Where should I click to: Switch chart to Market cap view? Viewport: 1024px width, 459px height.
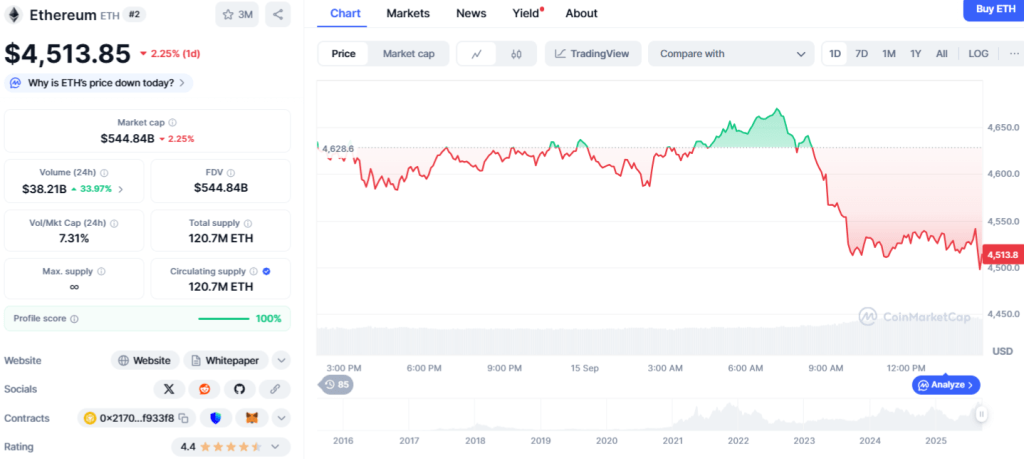pyautogui.click(x=409, y=54)
